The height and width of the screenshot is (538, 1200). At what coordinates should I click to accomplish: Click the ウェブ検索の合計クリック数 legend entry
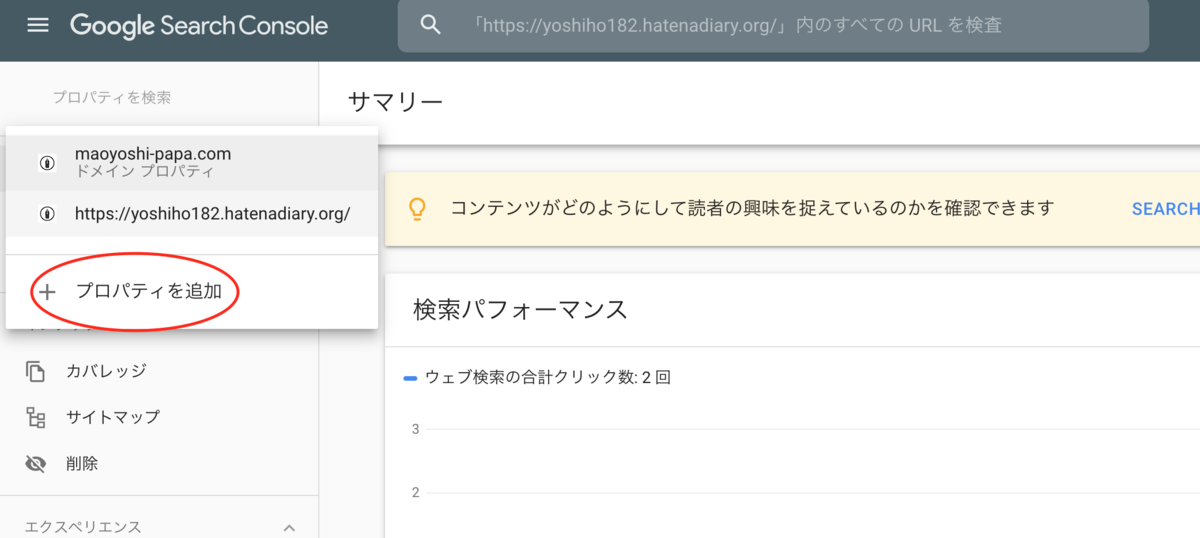point(537,378)
